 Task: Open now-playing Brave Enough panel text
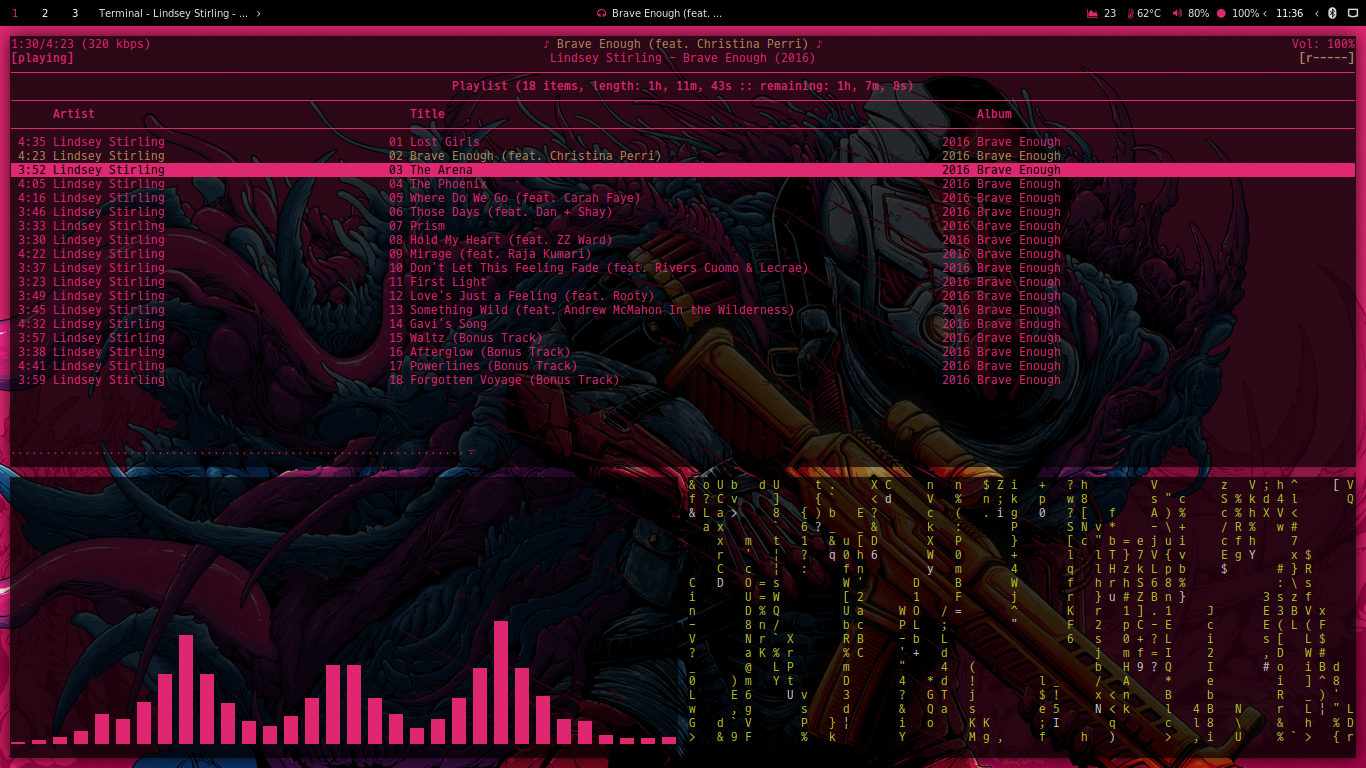coord(666,13)
